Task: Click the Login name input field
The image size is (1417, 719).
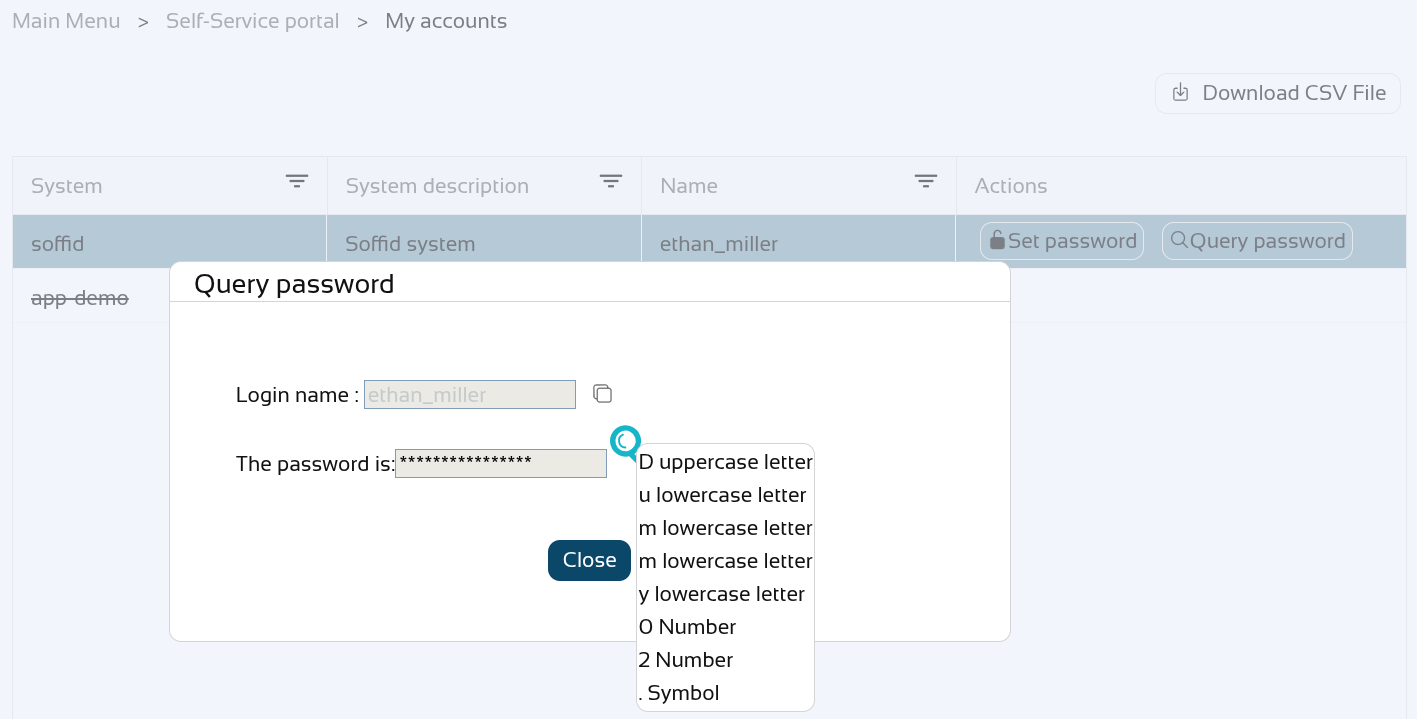Action: (470, 394)
